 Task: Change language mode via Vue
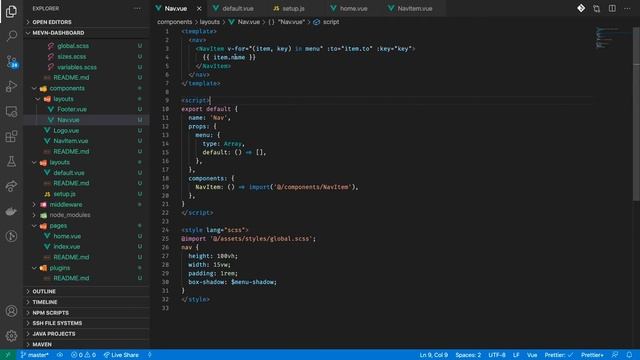click(532, 355)
